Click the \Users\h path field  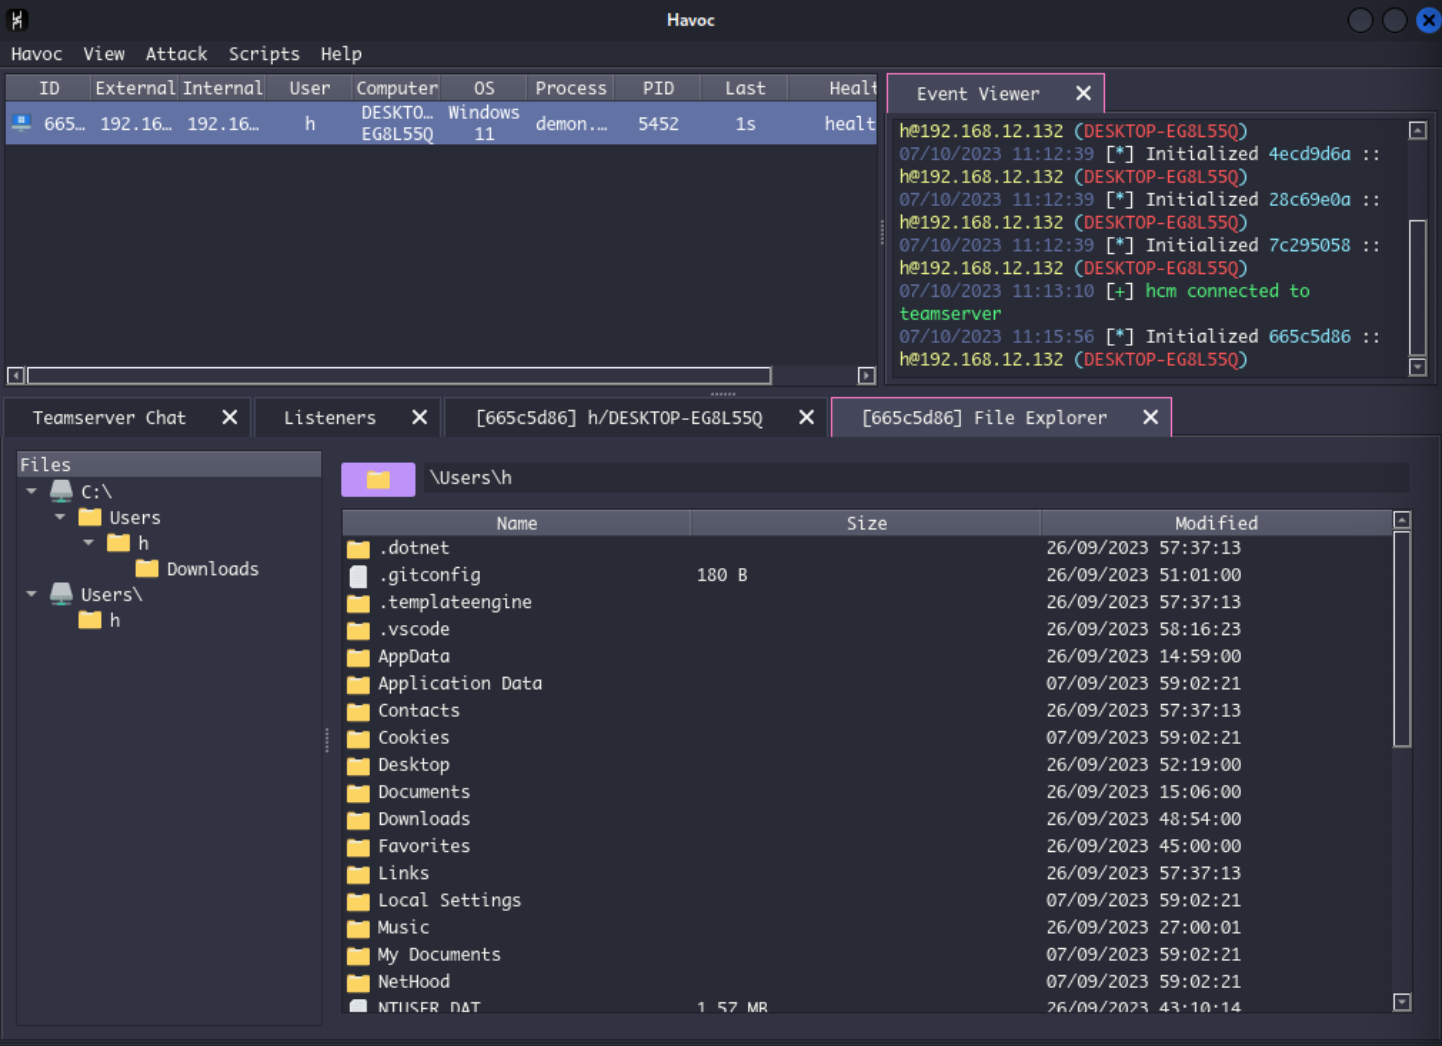pyautogui.click(x=915, y=478)
